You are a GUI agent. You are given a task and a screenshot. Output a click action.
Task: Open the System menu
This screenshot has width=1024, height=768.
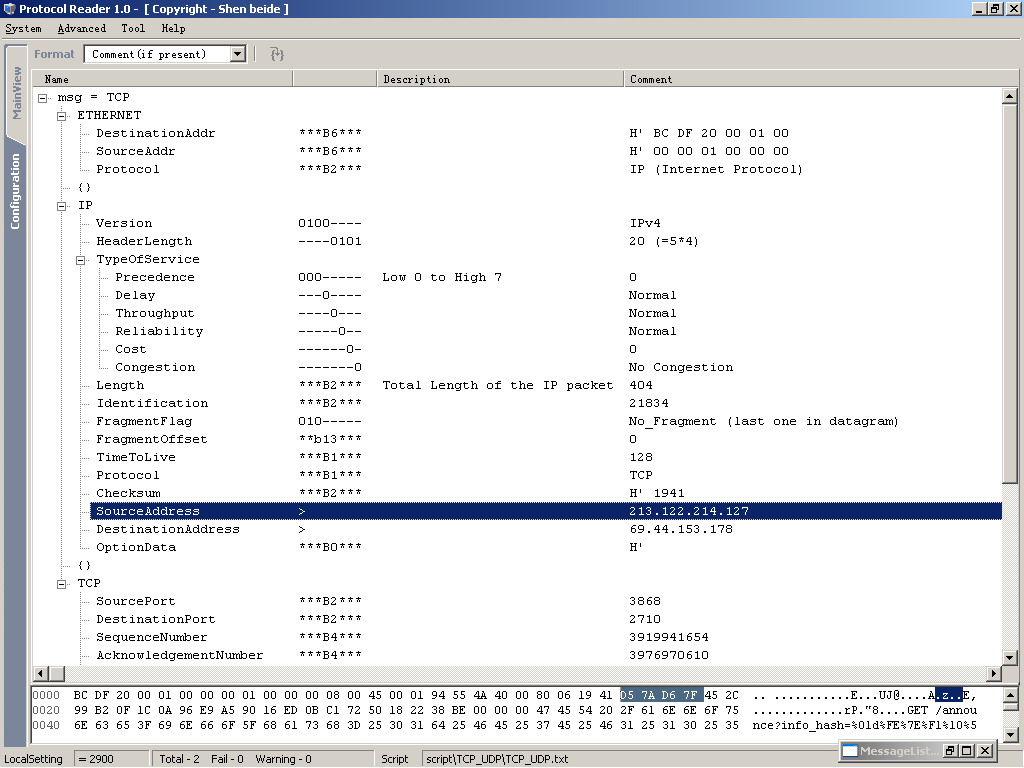(x=24, y=28)
